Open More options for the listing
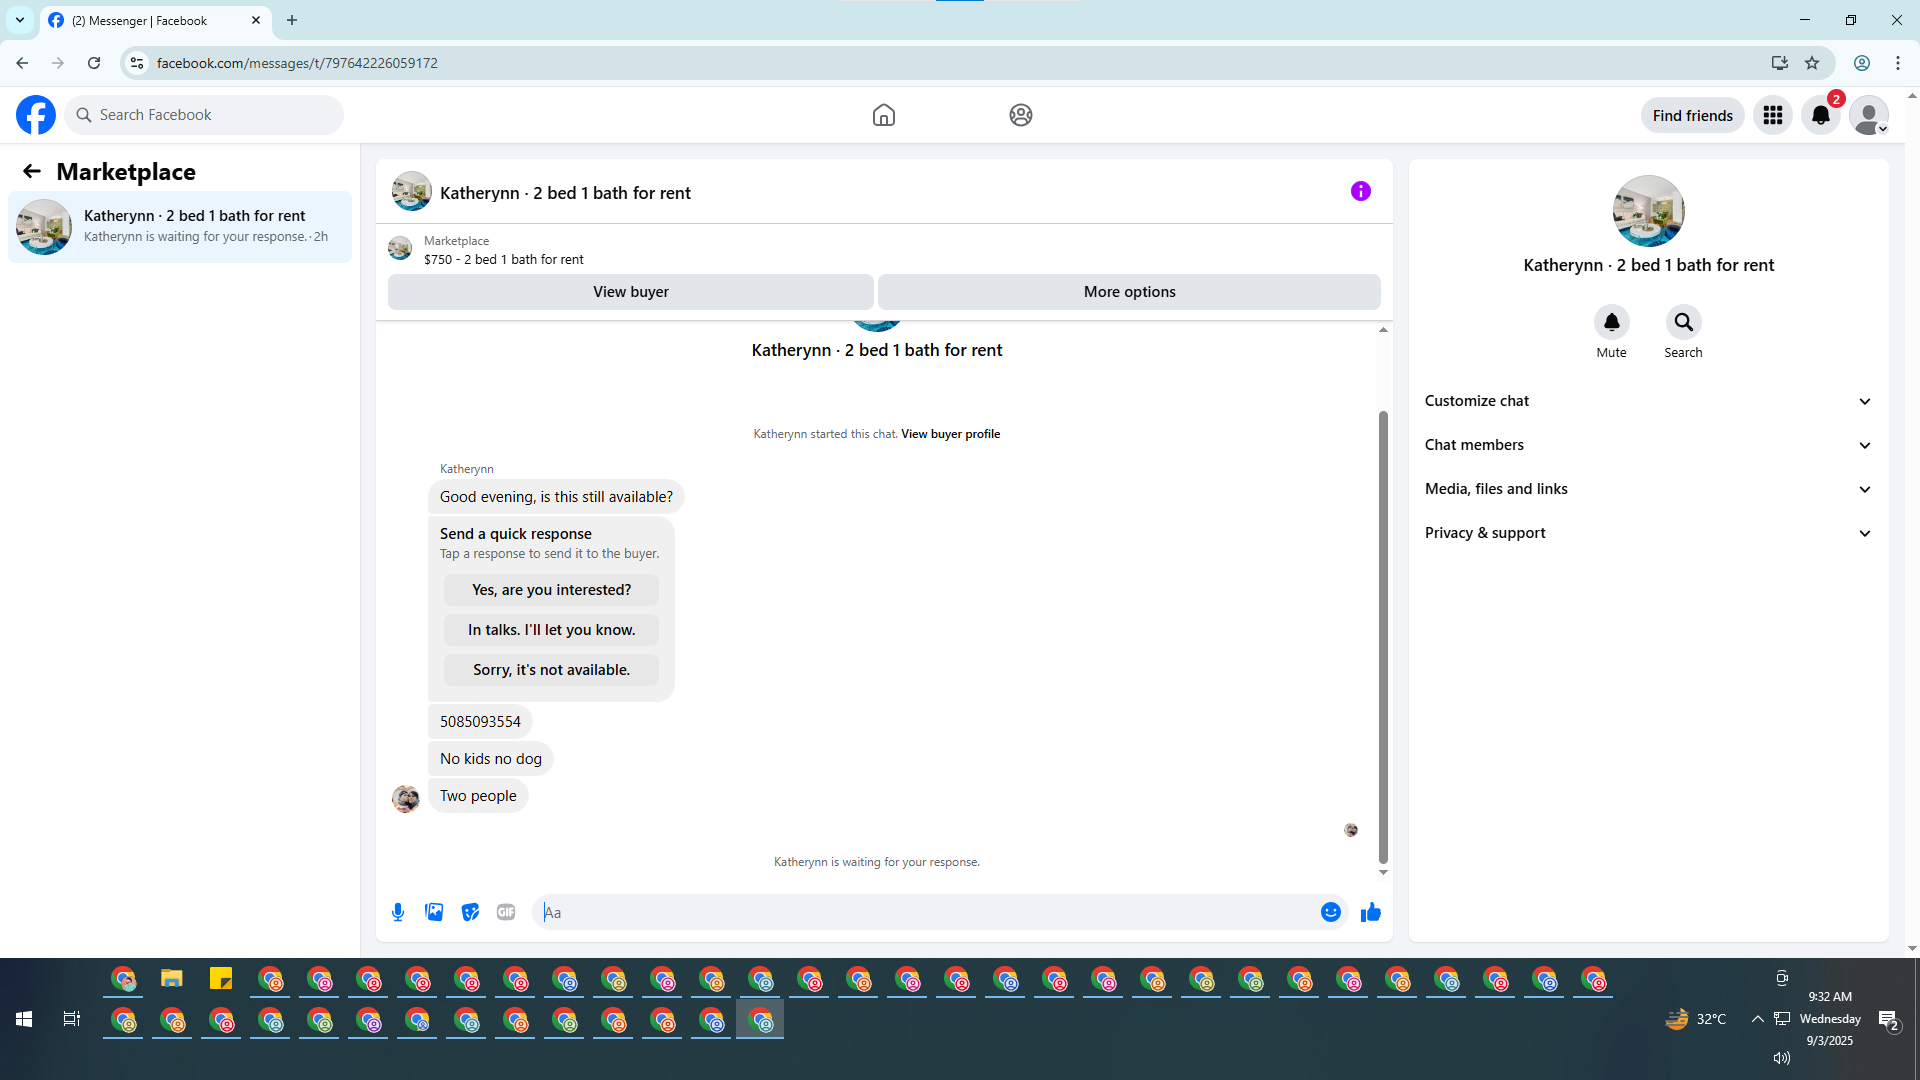 click(1130, 292)
